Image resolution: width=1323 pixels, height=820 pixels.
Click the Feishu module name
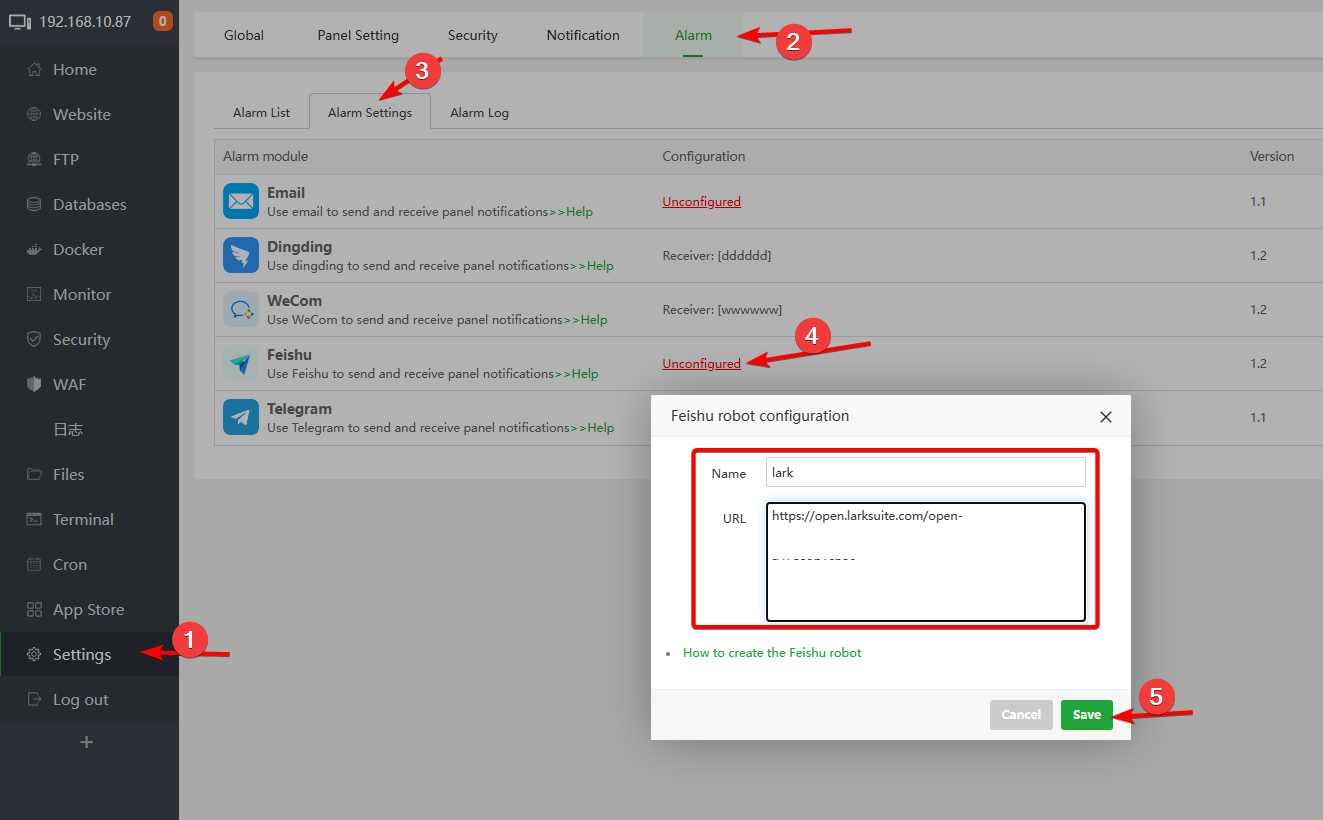[290, 355]
